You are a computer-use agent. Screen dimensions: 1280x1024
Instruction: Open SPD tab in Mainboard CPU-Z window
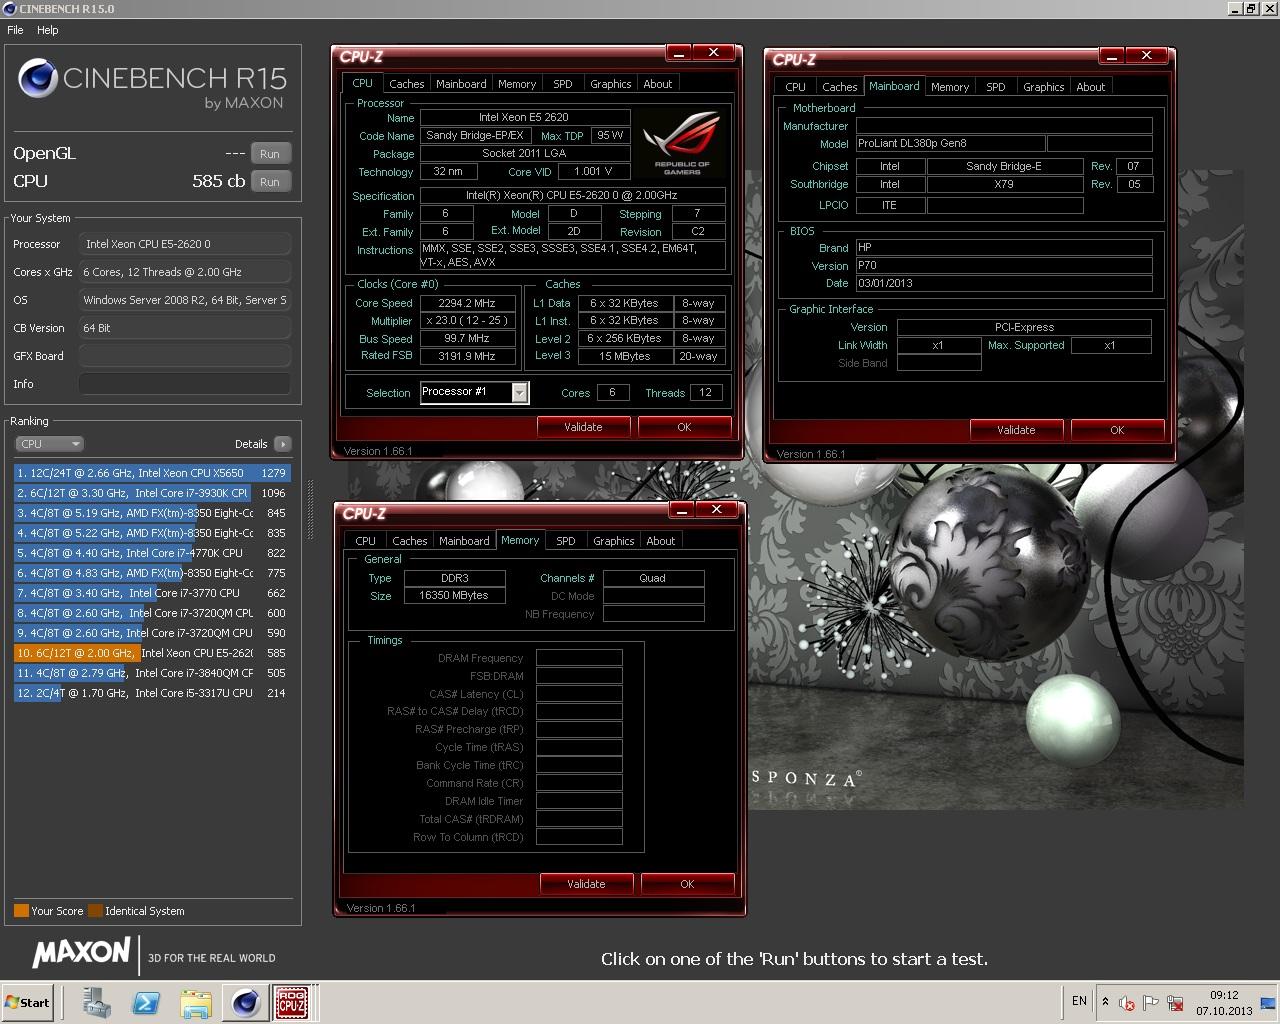[996, 87]
